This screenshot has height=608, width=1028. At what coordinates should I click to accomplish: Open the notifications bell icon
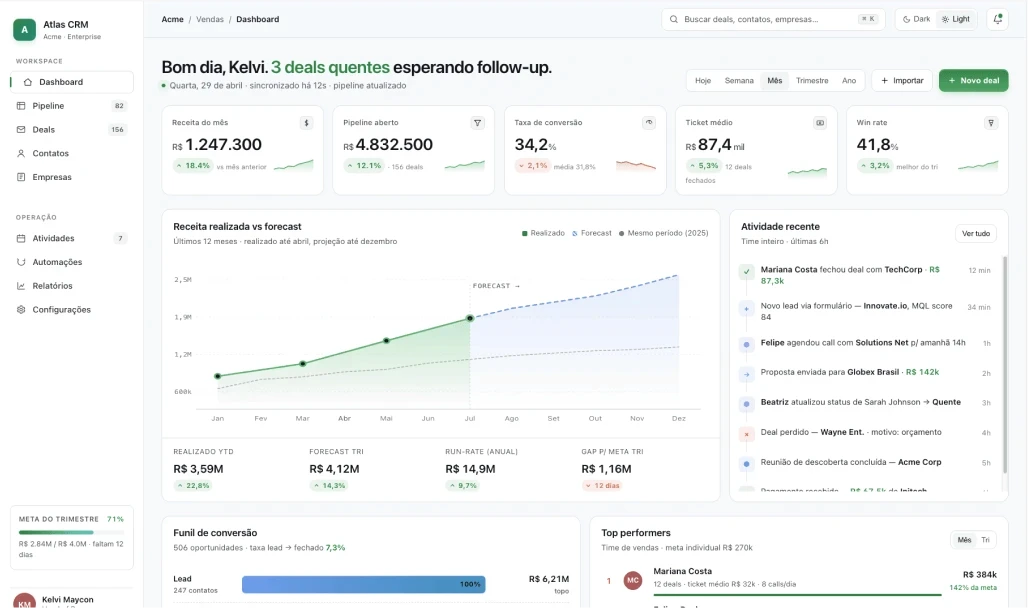[x=997, y=19]
